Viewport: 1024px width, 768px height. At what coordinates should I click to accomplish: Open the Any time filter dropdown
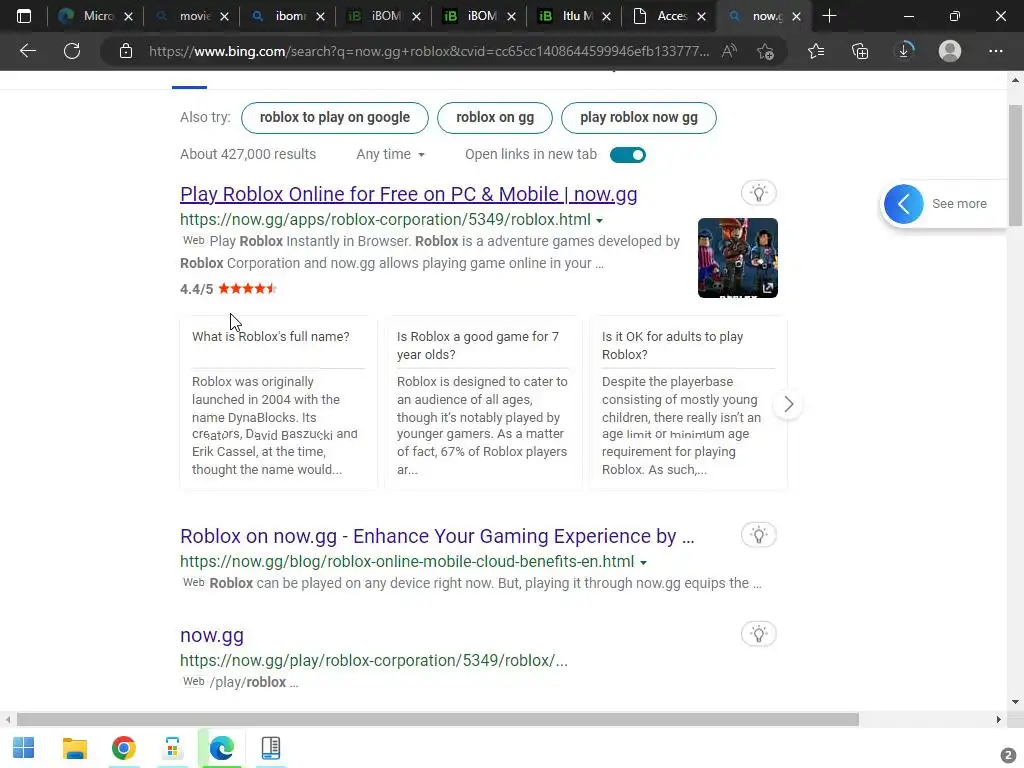391,155
